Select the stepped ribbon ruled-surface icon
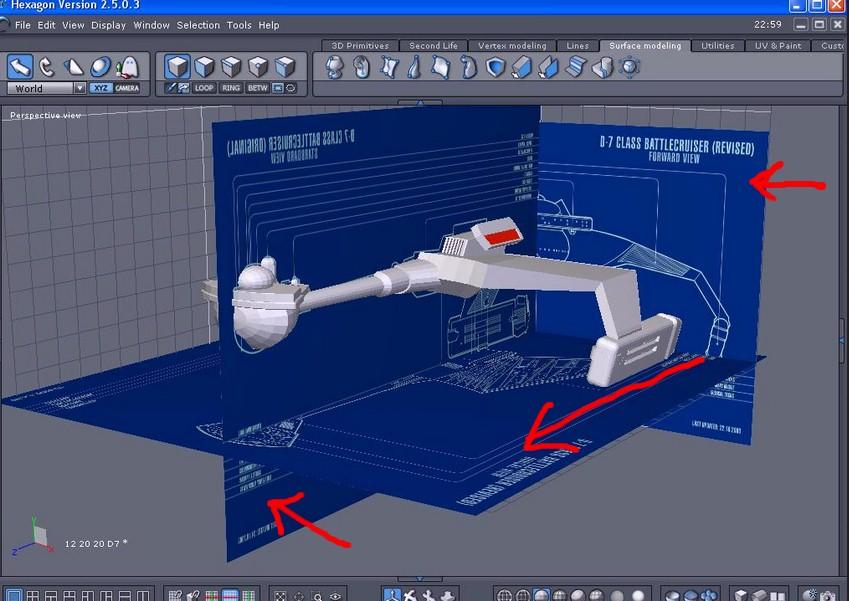The width and height of the screenshot is (849, 601). click(x=574, y=68)
